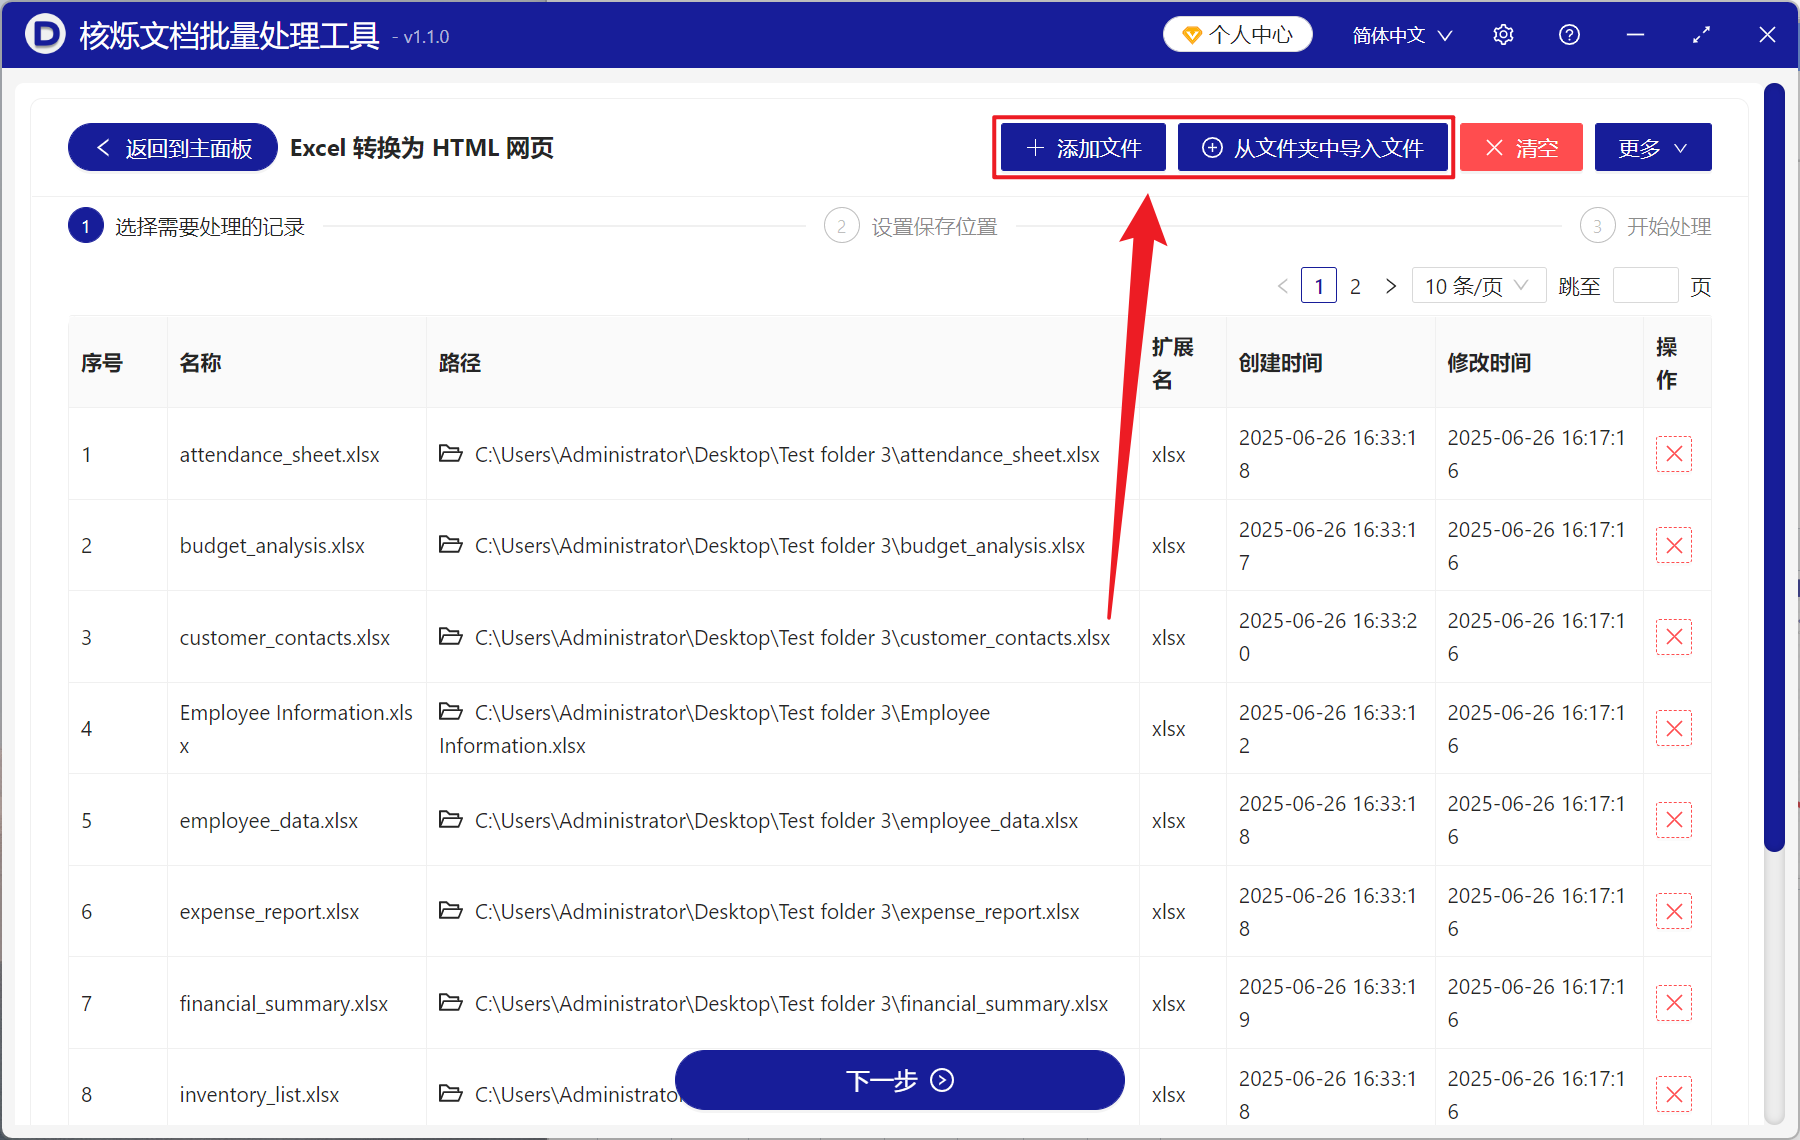The width and height of the screenshot is (1800, 1140).
Task: Click the app logo icon top left
Action: [43, 34]
